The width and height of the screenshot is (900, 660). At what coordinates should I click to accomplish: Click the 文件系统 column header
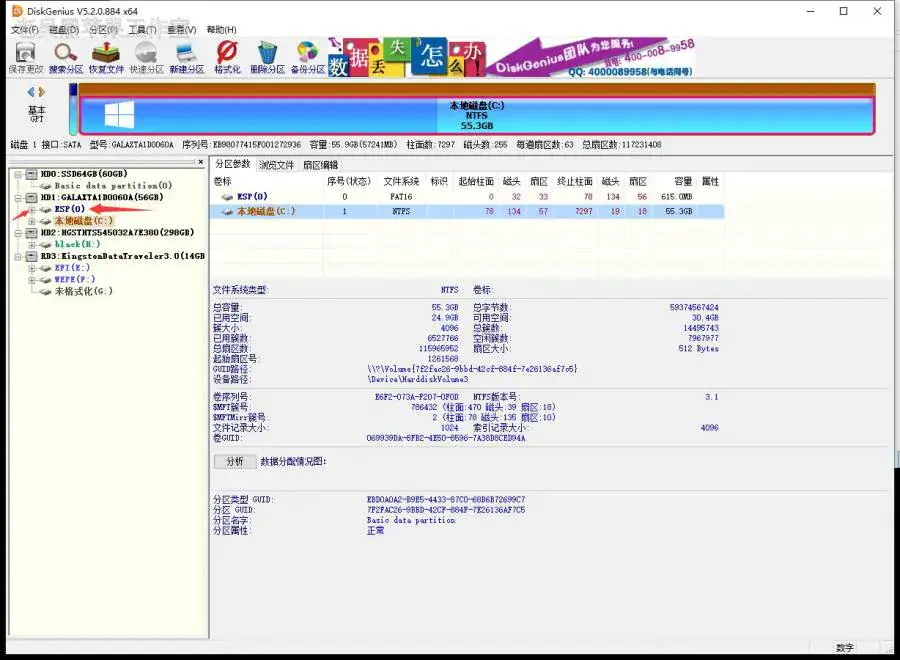pos(401,181)
